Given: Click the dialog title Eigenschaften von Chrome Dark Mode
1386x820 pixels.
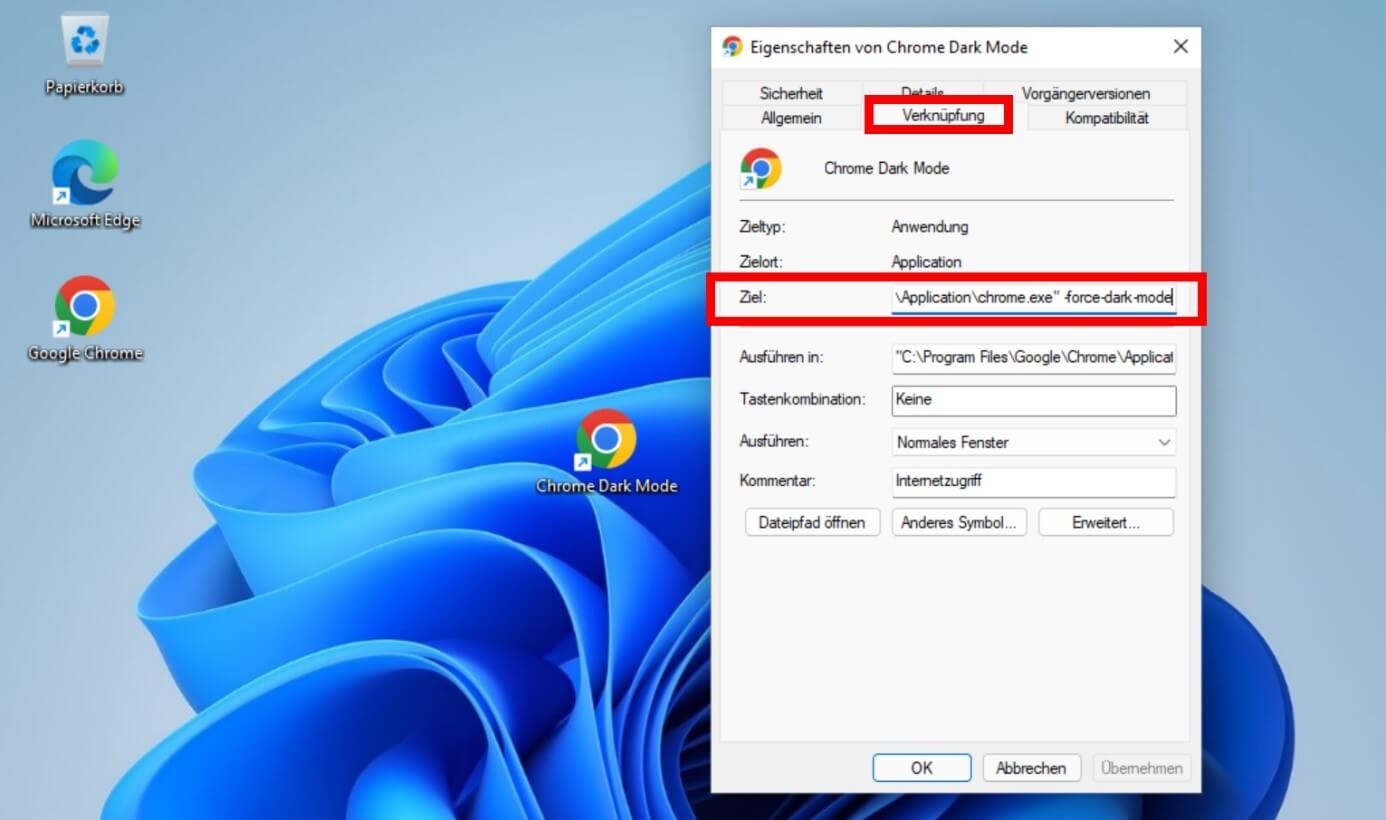Looking at the screenshot, I should (889, 47).
